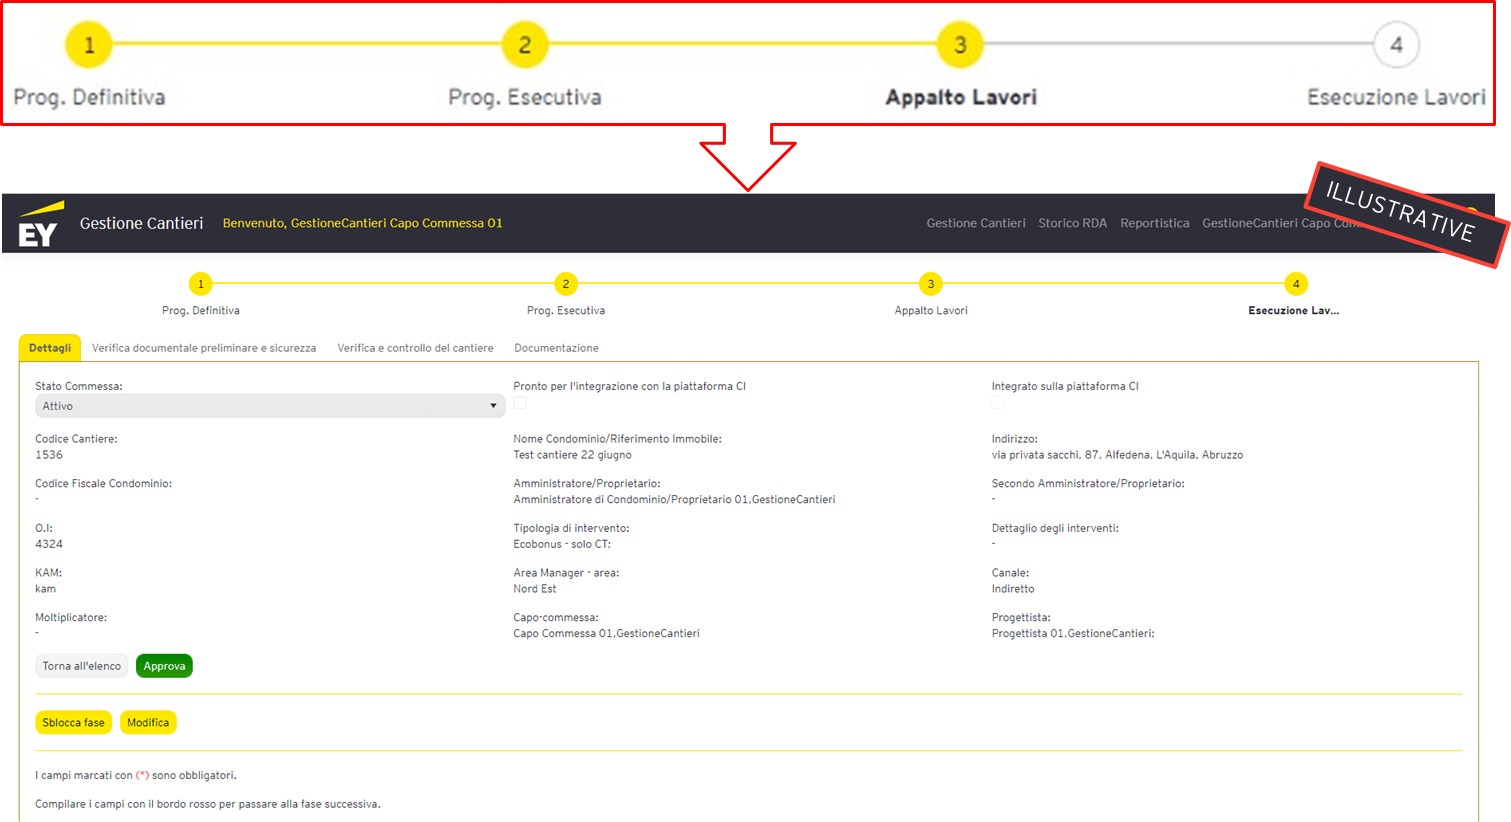Switch to Verifica documentale preliminare e sicurezza tab
1511x822 pixels.
click(204, 348)
